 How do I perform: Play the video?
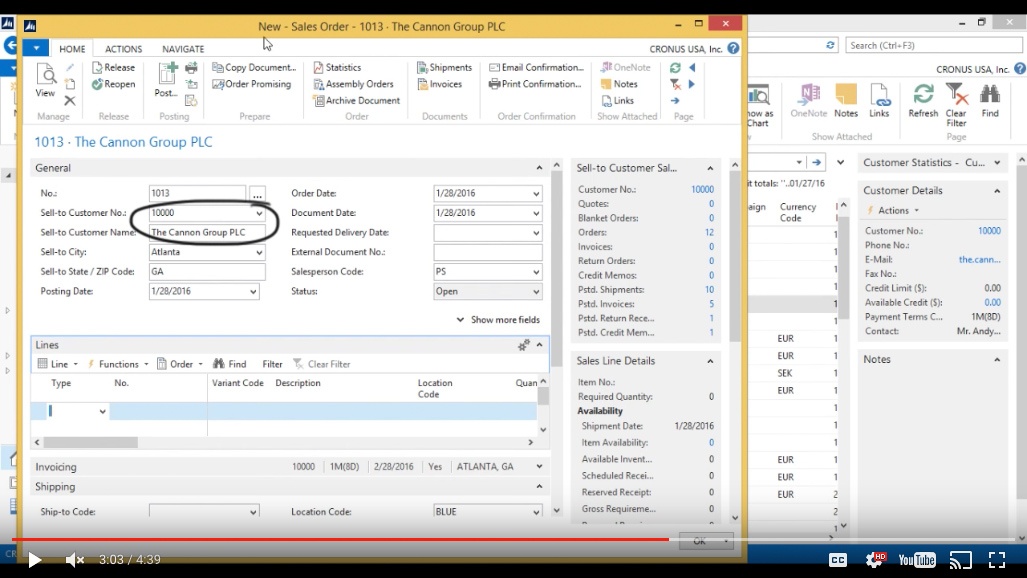tap(35, 560)
